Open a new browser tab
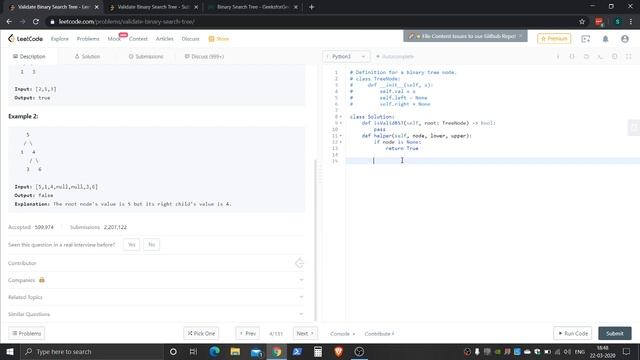Image resolution: width=640 pixels, height=360 pixels. tap(311, 7)
